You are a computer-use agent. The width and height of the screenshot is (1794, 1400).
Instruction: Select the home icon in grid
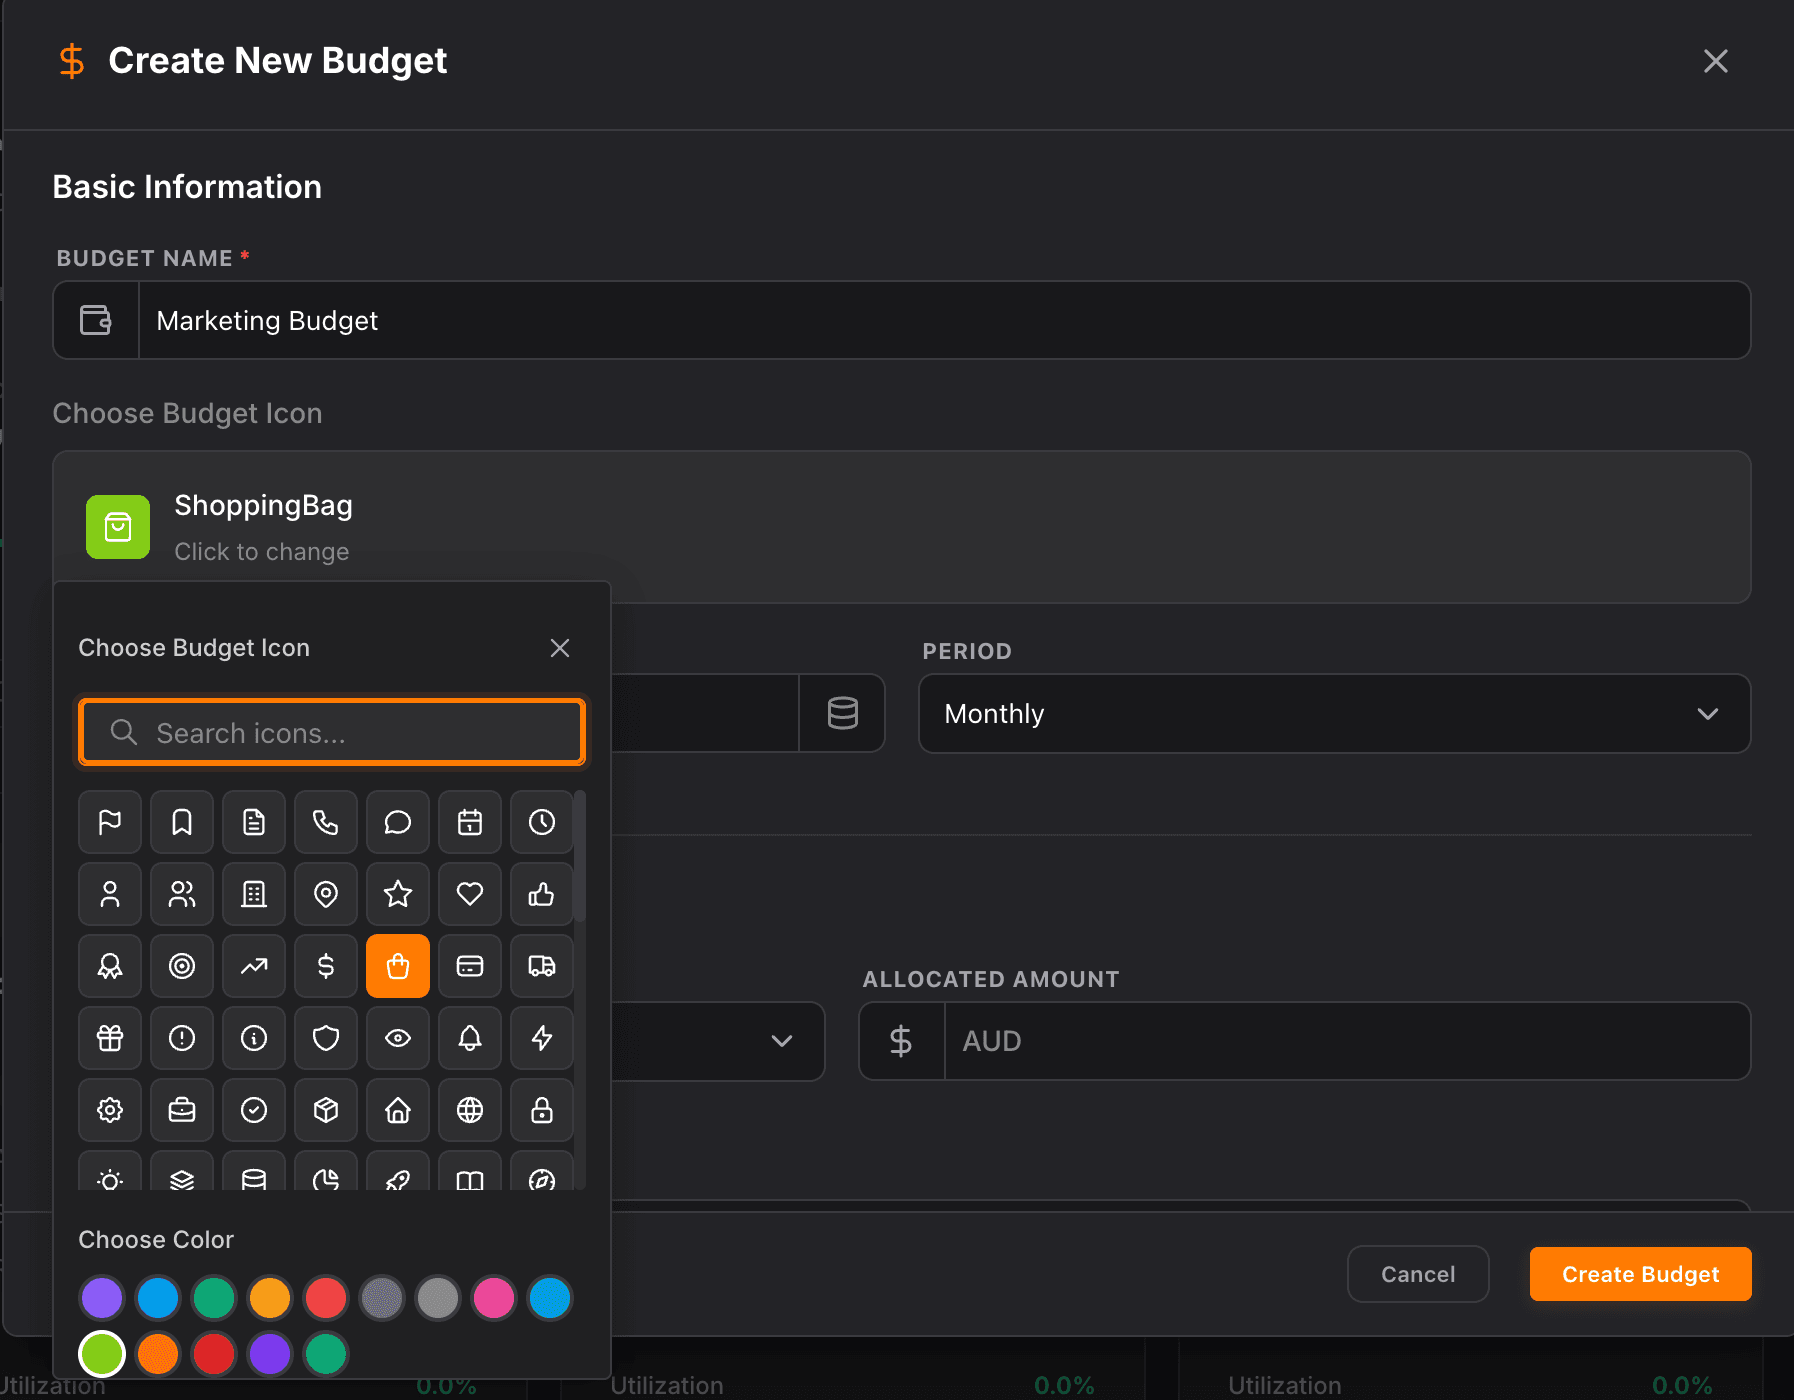398,1110
